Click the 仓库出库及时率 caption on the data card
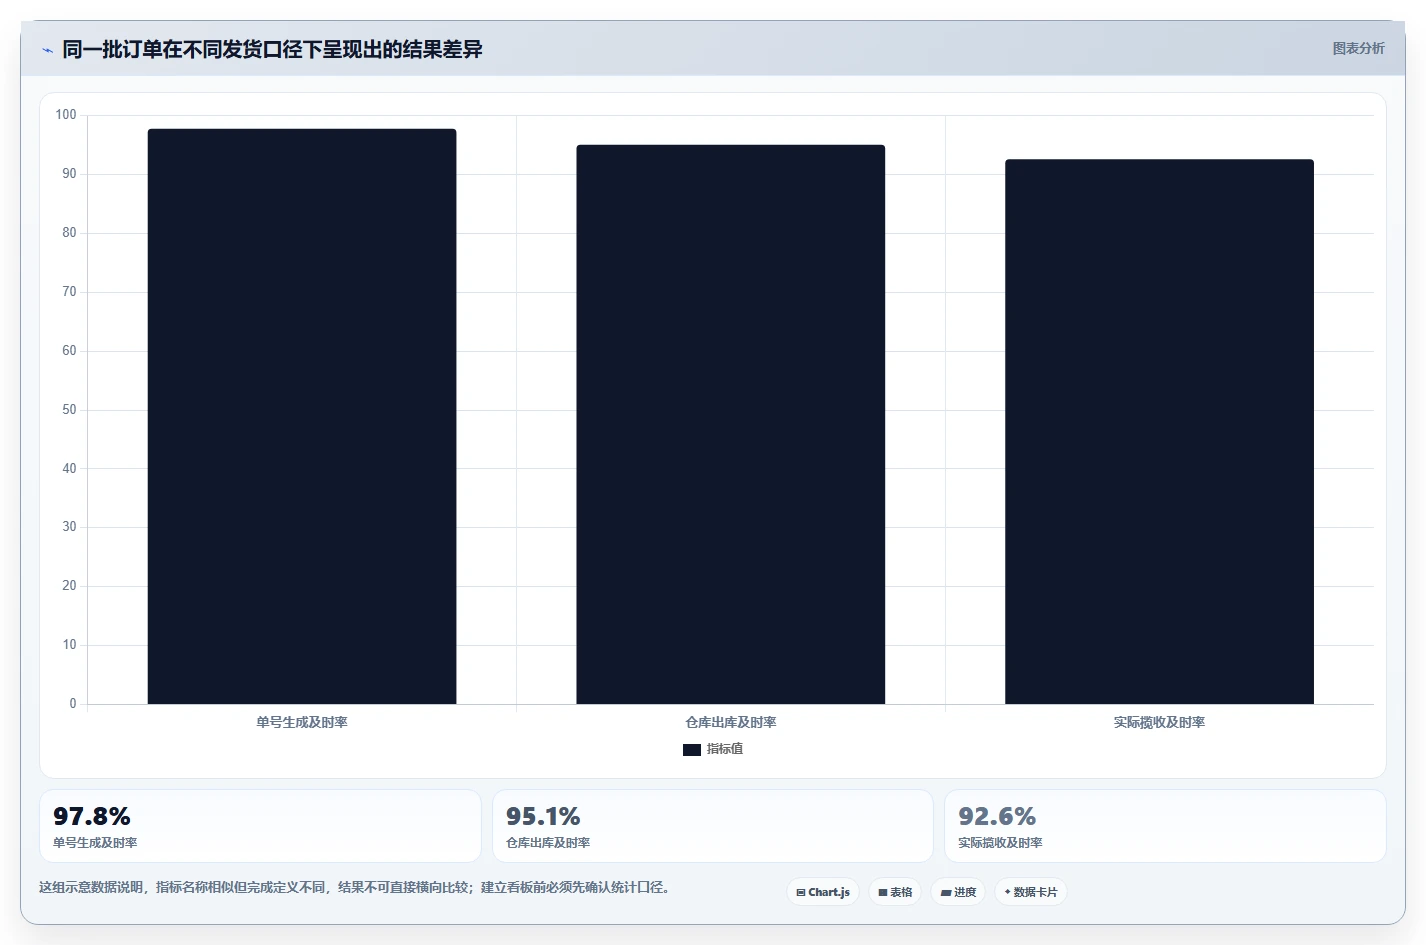 548,843
